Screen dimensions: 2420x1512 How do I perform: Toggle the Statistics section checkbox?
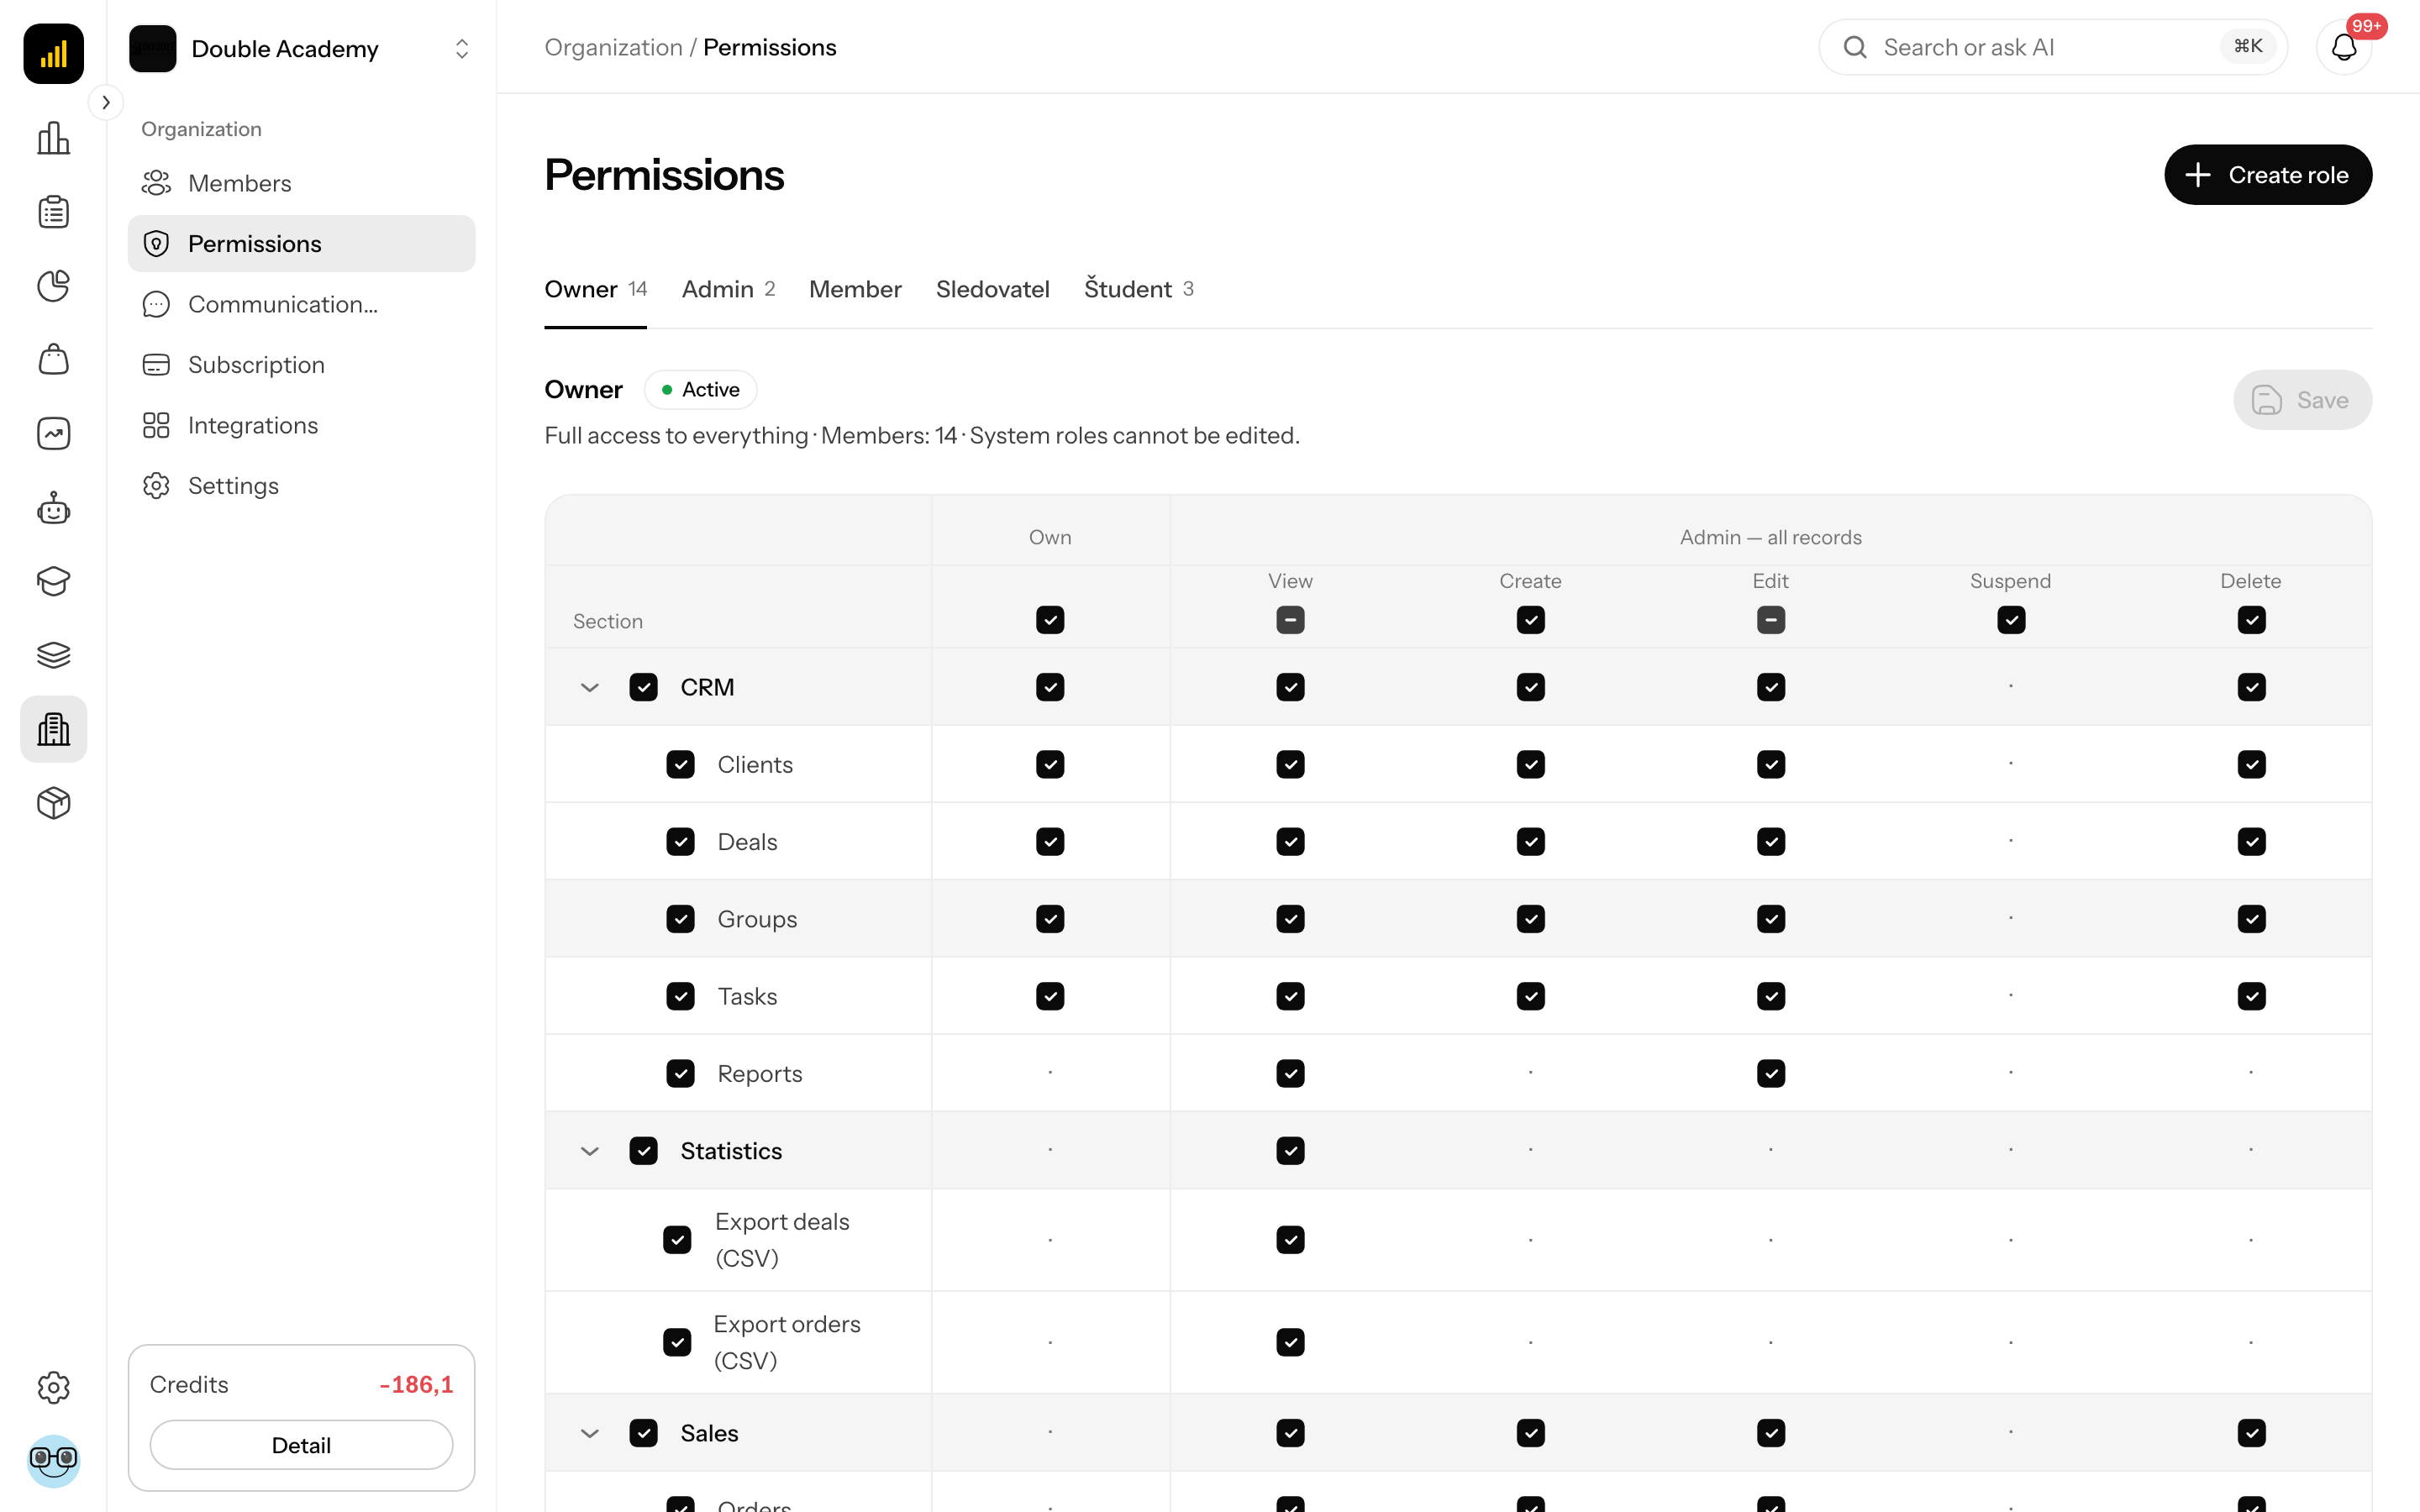coord(643,1151)
